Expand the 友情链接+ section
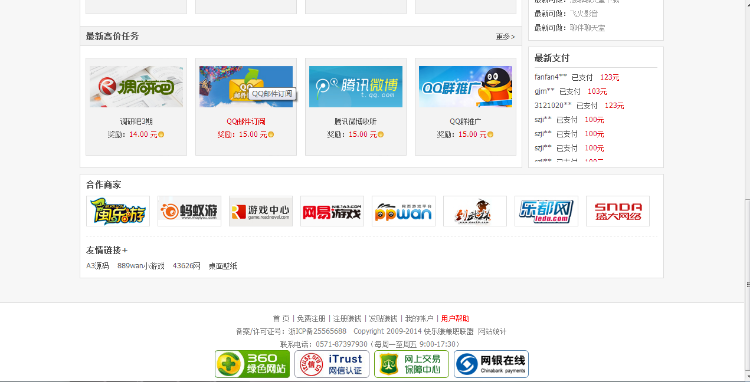The image size is (750, 382). tap(107, 250)
